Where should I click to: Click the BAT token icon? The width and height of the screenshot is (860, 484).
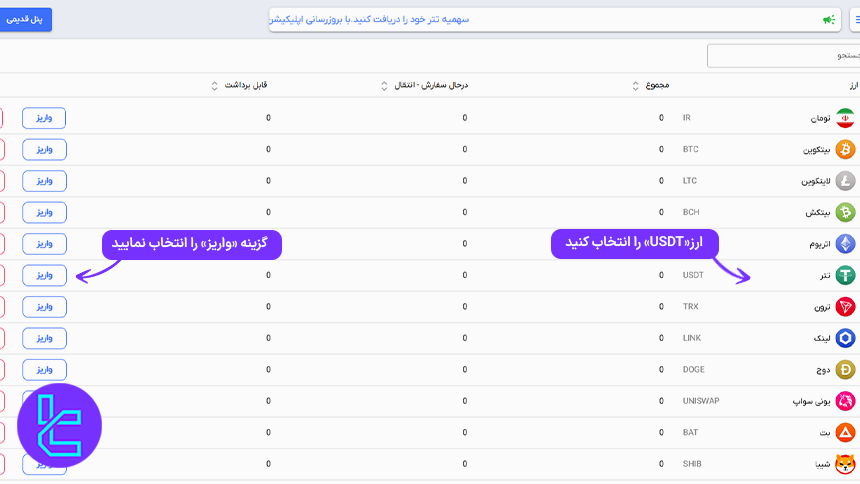click(845, 432)
